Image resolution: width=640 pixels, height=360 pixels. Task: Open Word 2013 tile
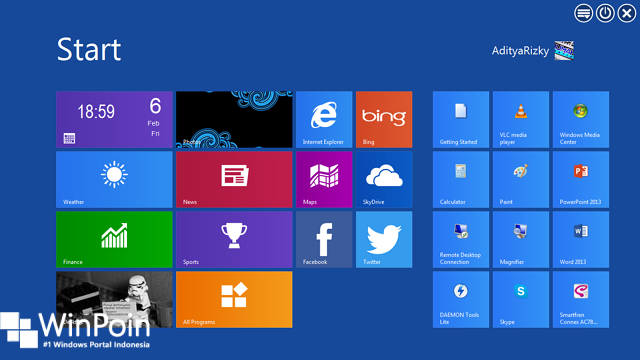pyautogui.click(x=581, y=239)
